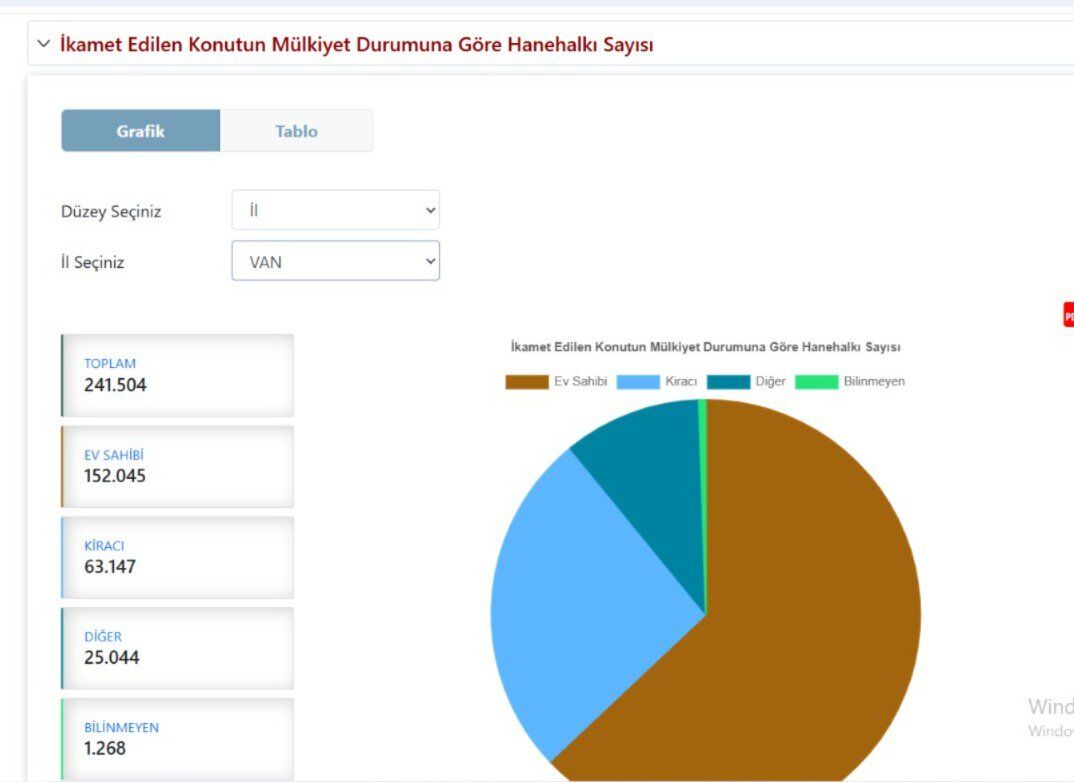Screen dimensions: 1074x782
Task: Open the İl Seçiniz dropdown showing VAN
Action: coord(336,261)
